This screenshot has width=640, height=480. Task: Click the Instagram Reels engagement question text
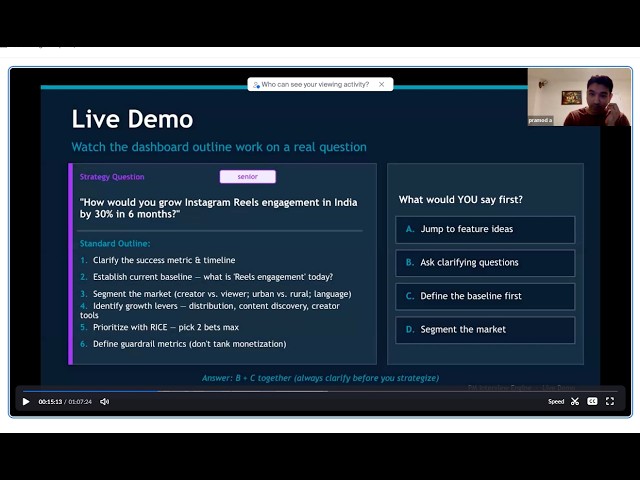pos(218,208)
